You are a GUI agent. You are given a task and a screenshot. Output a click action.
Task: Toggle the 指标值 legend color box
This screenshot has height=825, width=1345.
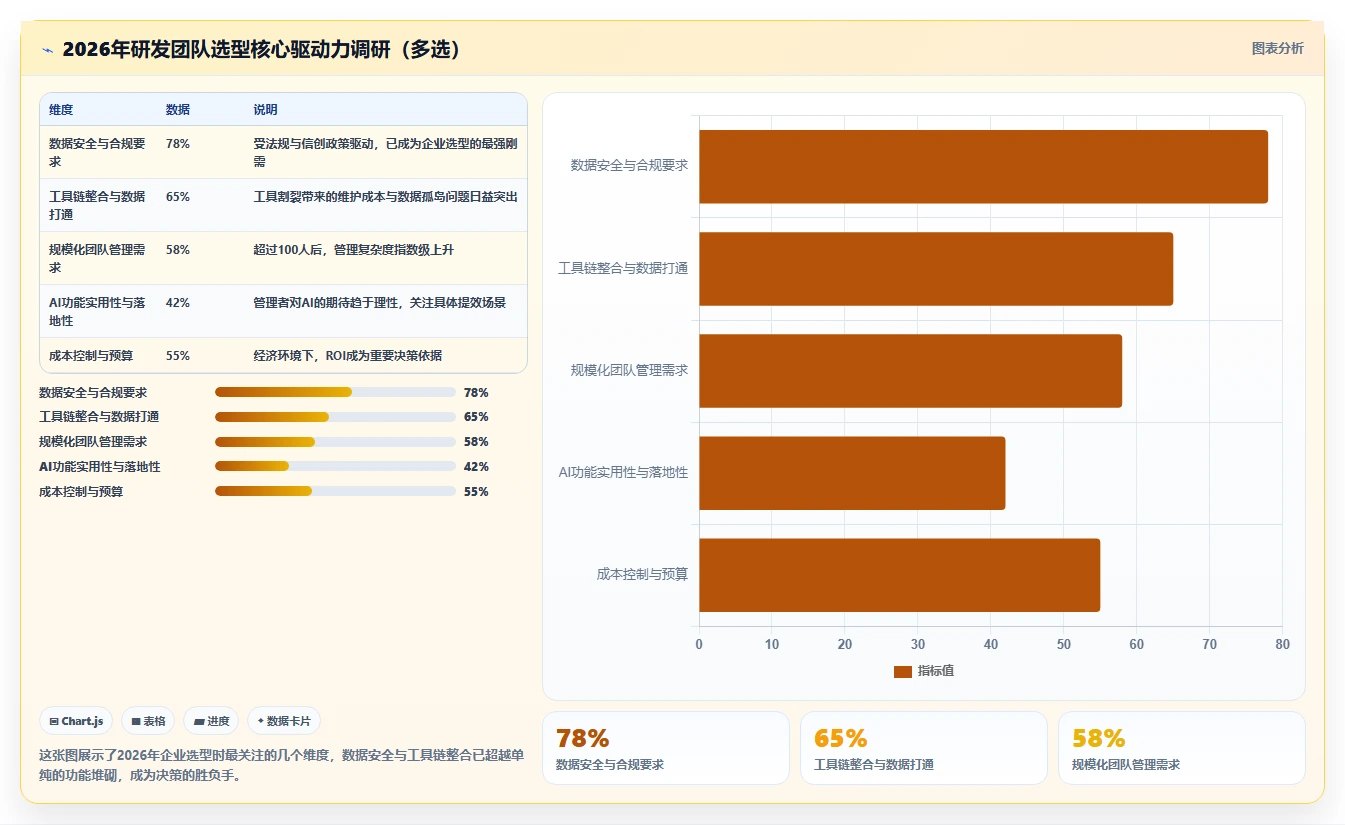click(903, 671)
